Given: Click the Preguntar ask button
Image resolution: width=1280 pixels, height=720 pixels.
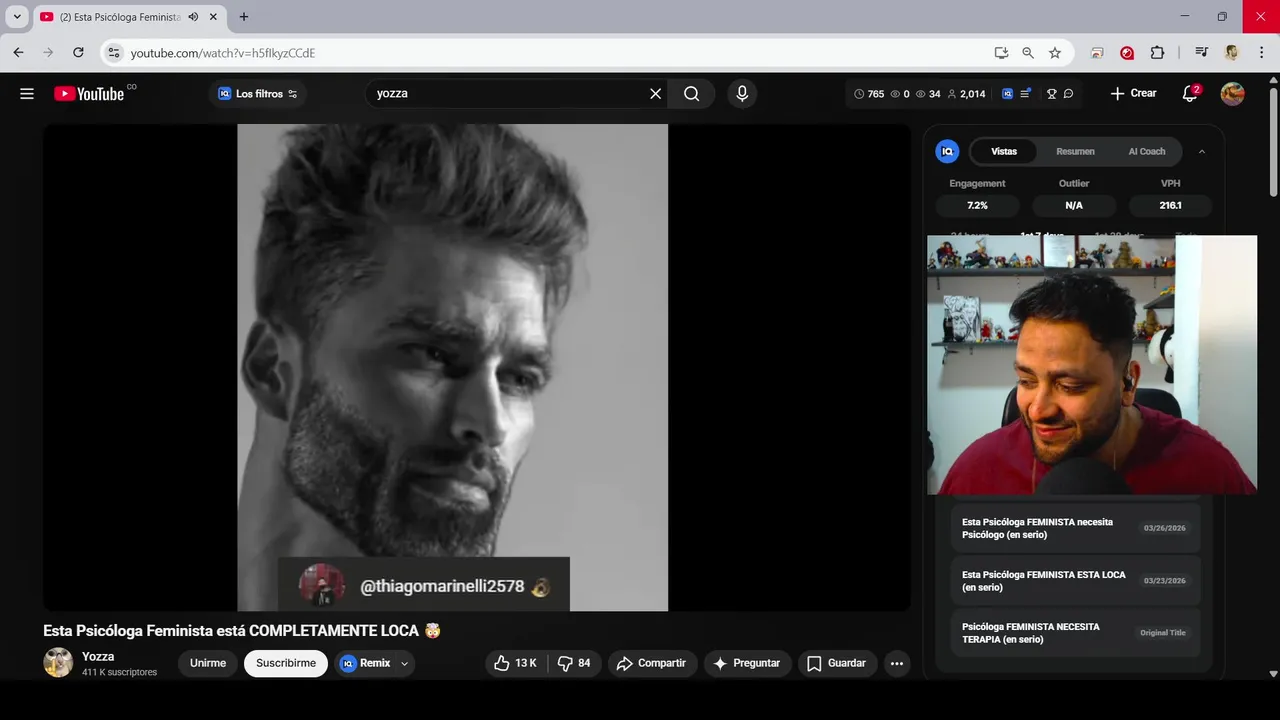Looking at the screenshot, I should [747, 663].
